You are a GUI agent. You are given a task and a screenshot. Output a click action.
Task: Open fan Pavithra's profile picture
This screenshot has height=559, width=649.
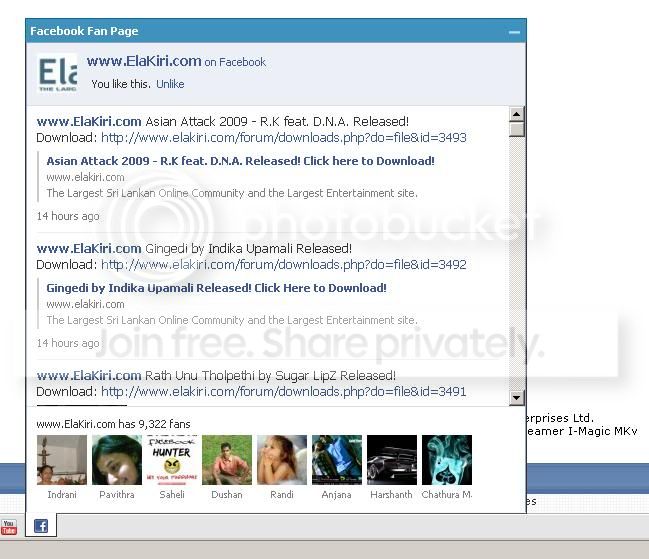[117, 460]
